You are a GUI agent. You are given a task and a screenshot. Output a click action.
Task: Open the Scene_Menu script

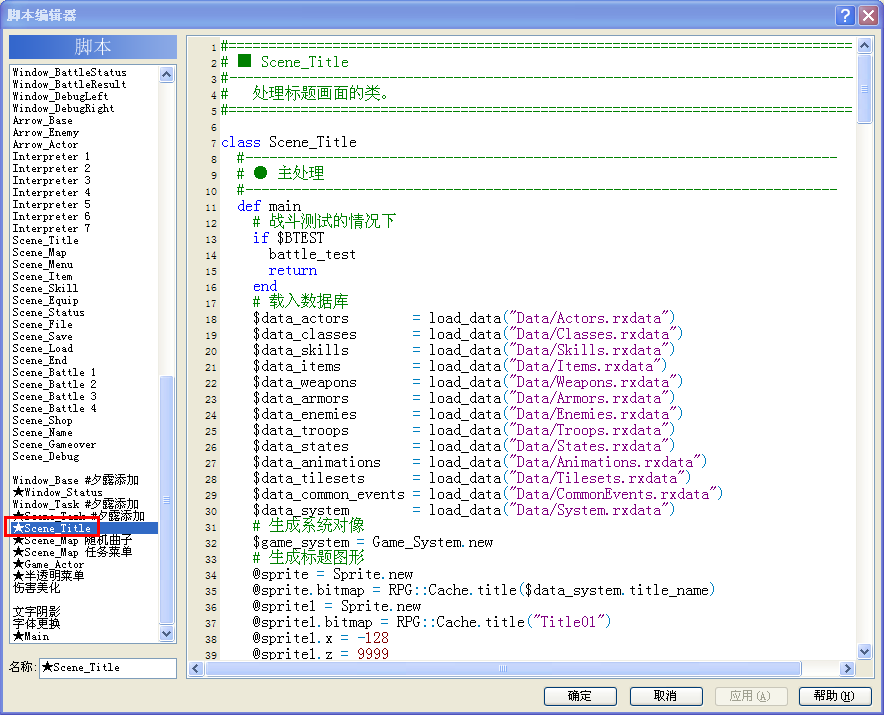click(43, 264)
